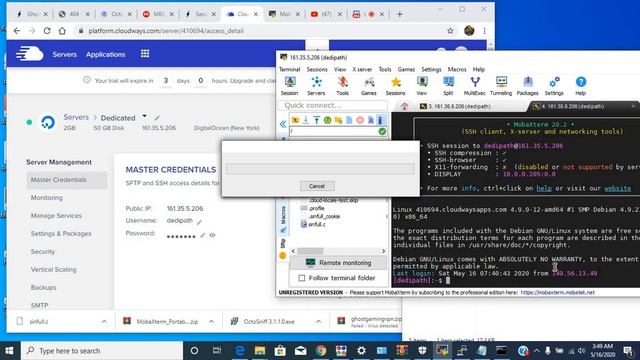Open the mobaxterm.mobatek.net link

point(558,293)
